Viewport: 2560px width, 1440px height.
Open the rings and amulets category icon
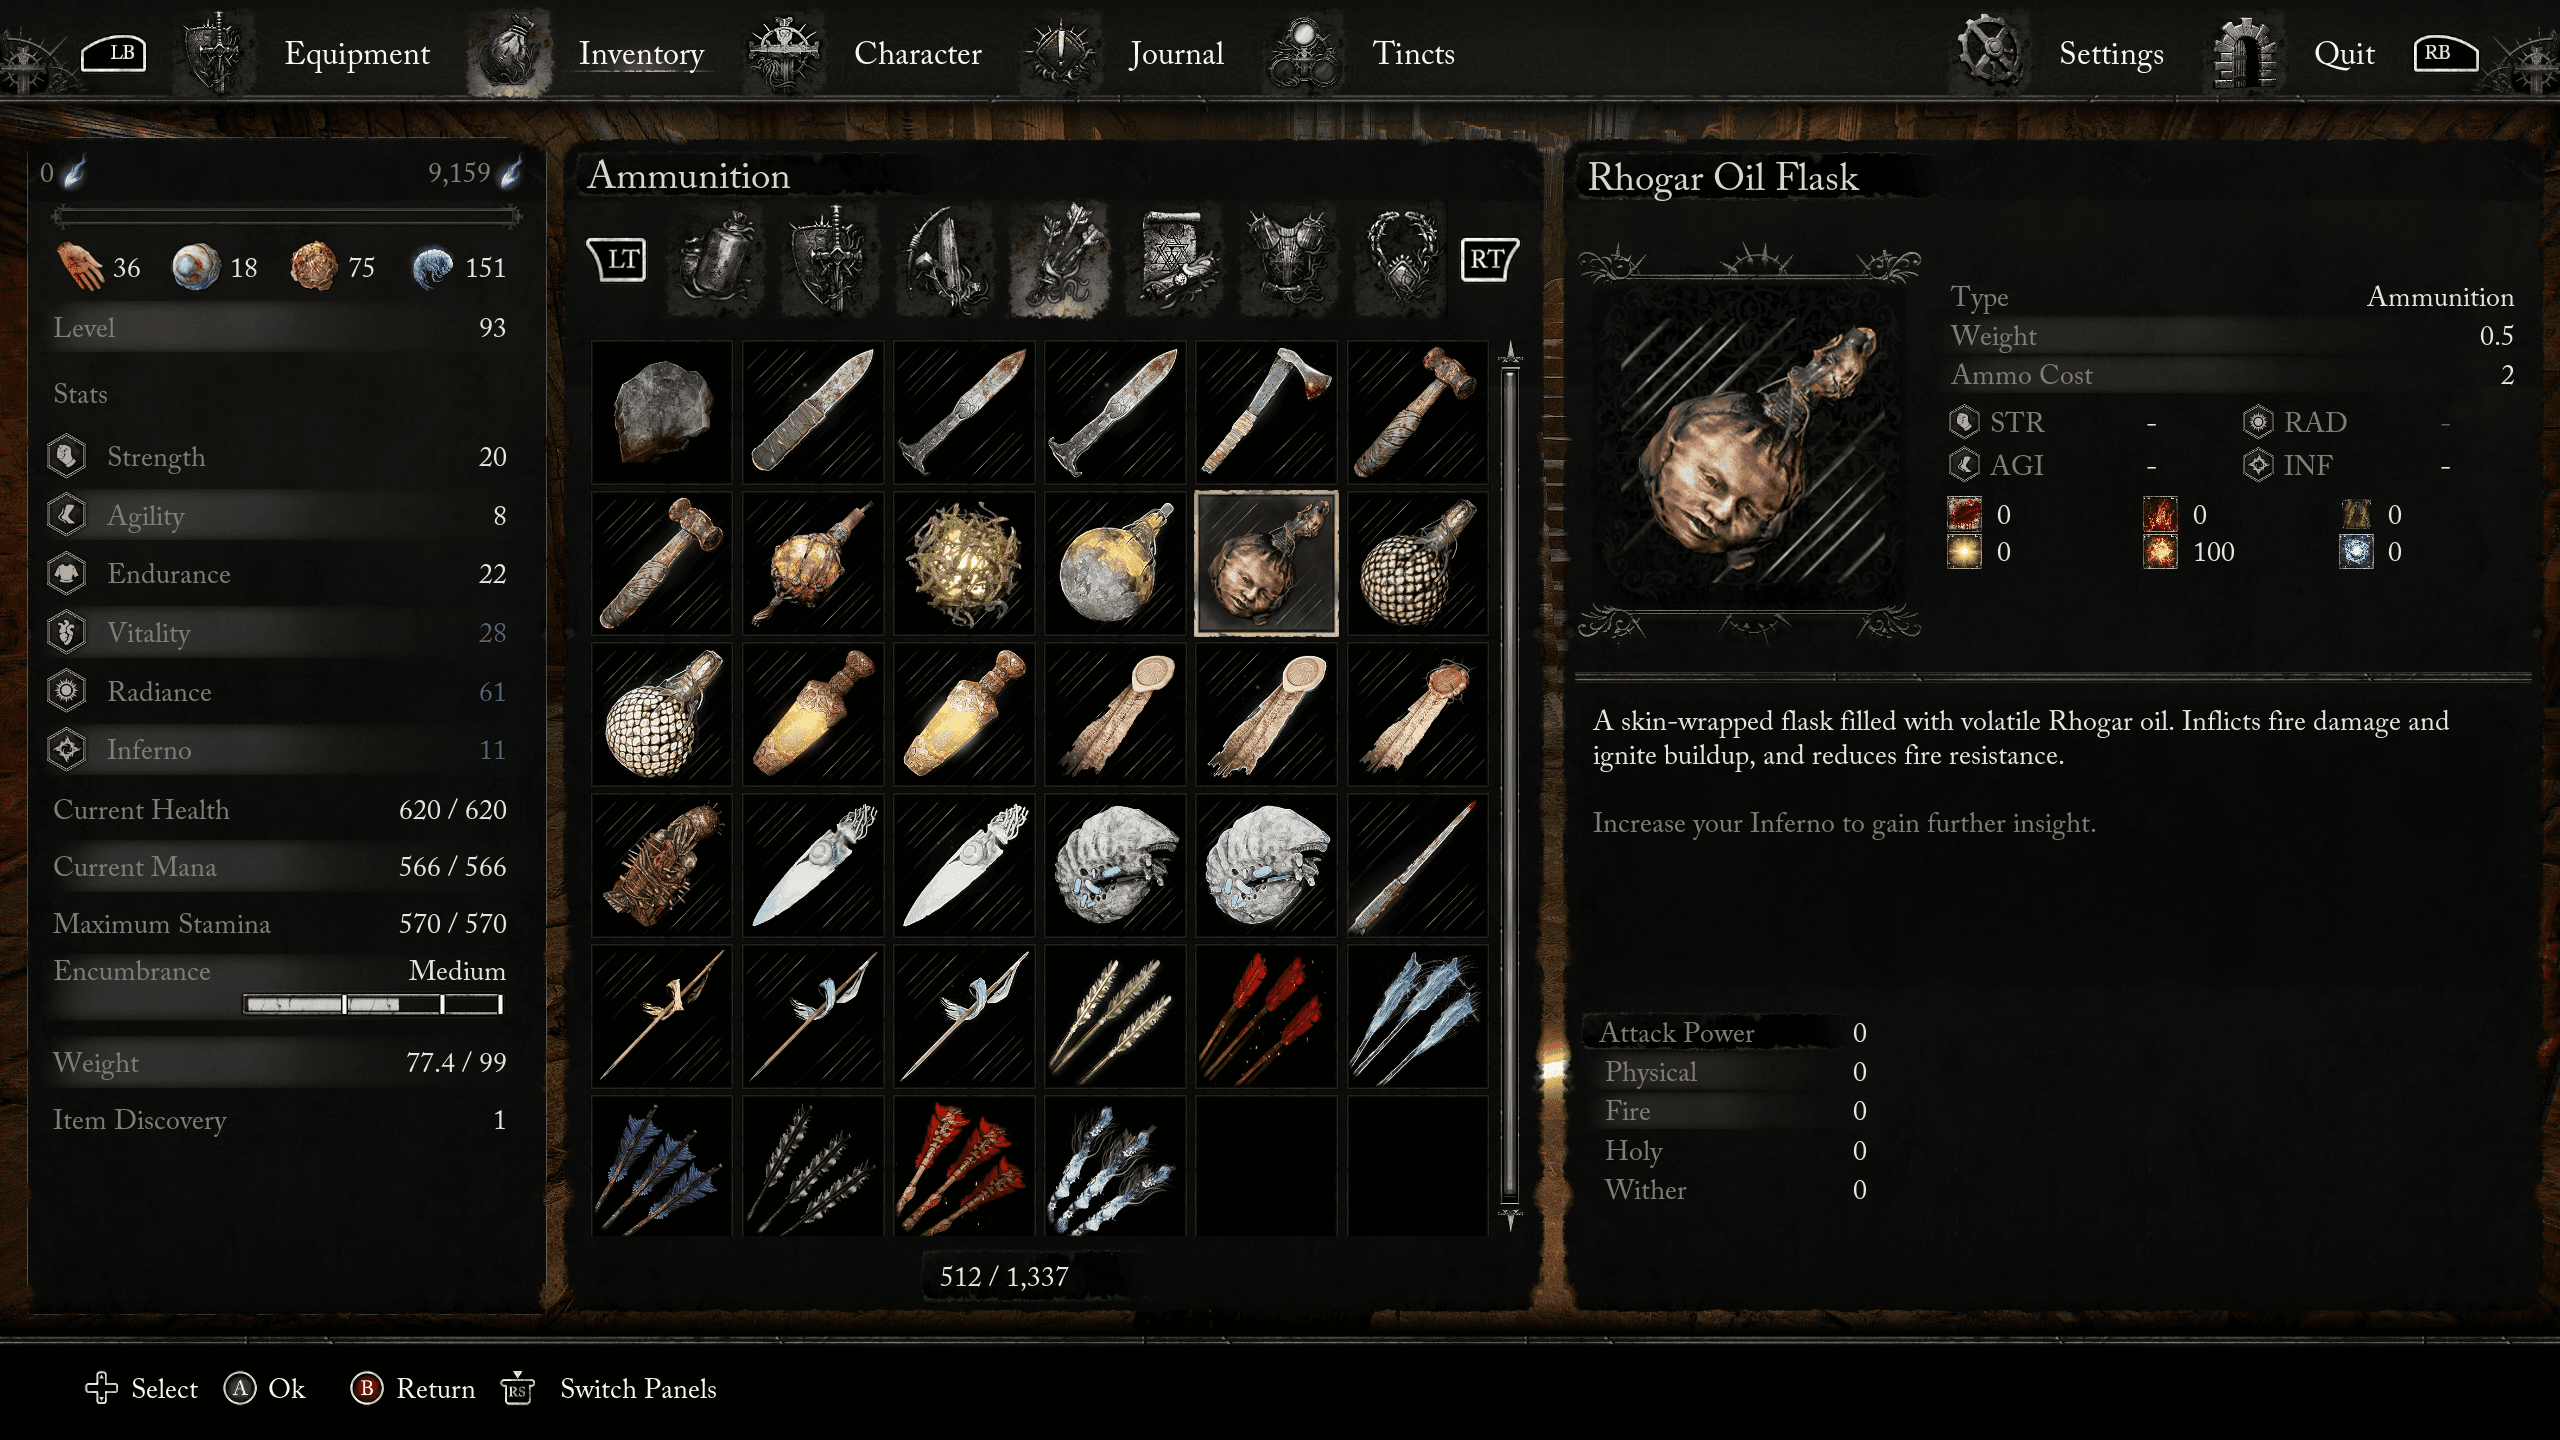(x=1402, y=260)
